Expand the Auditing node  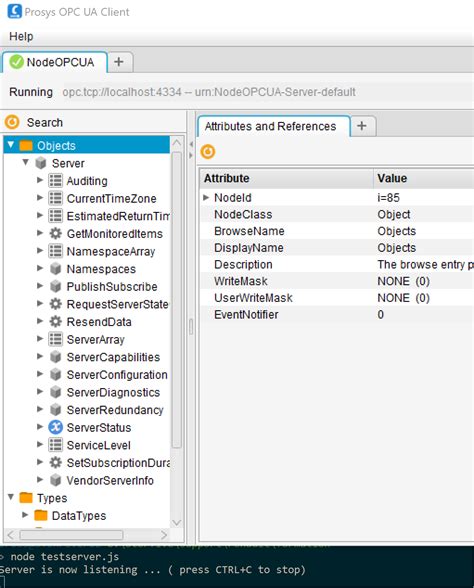(40, 180)
